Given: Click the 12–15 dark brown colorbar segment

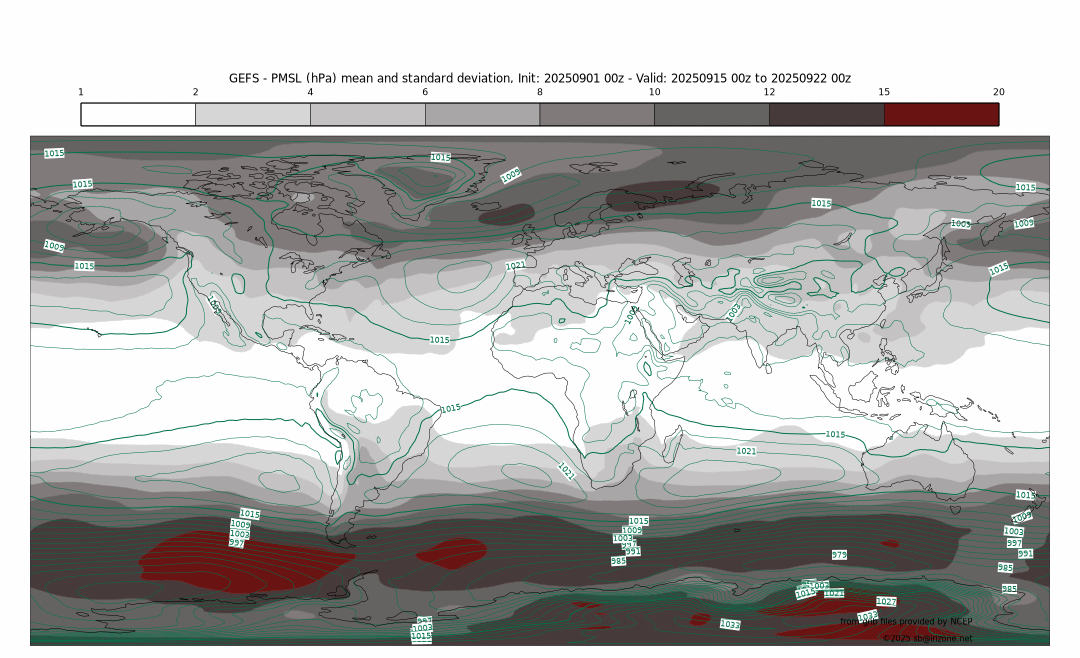Looking at the screenshot, I should (x=826, y=114).
